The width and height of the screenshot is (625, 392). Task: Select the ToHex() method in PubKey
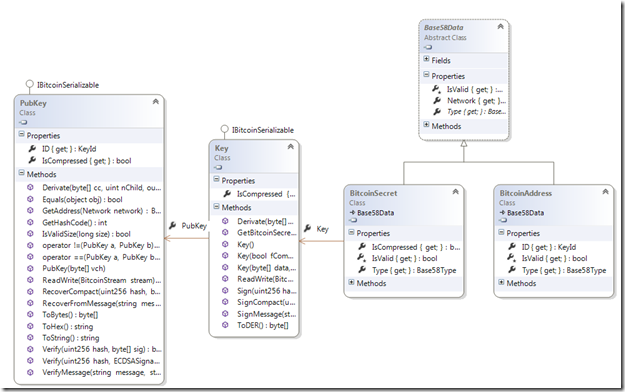point(67,327)
